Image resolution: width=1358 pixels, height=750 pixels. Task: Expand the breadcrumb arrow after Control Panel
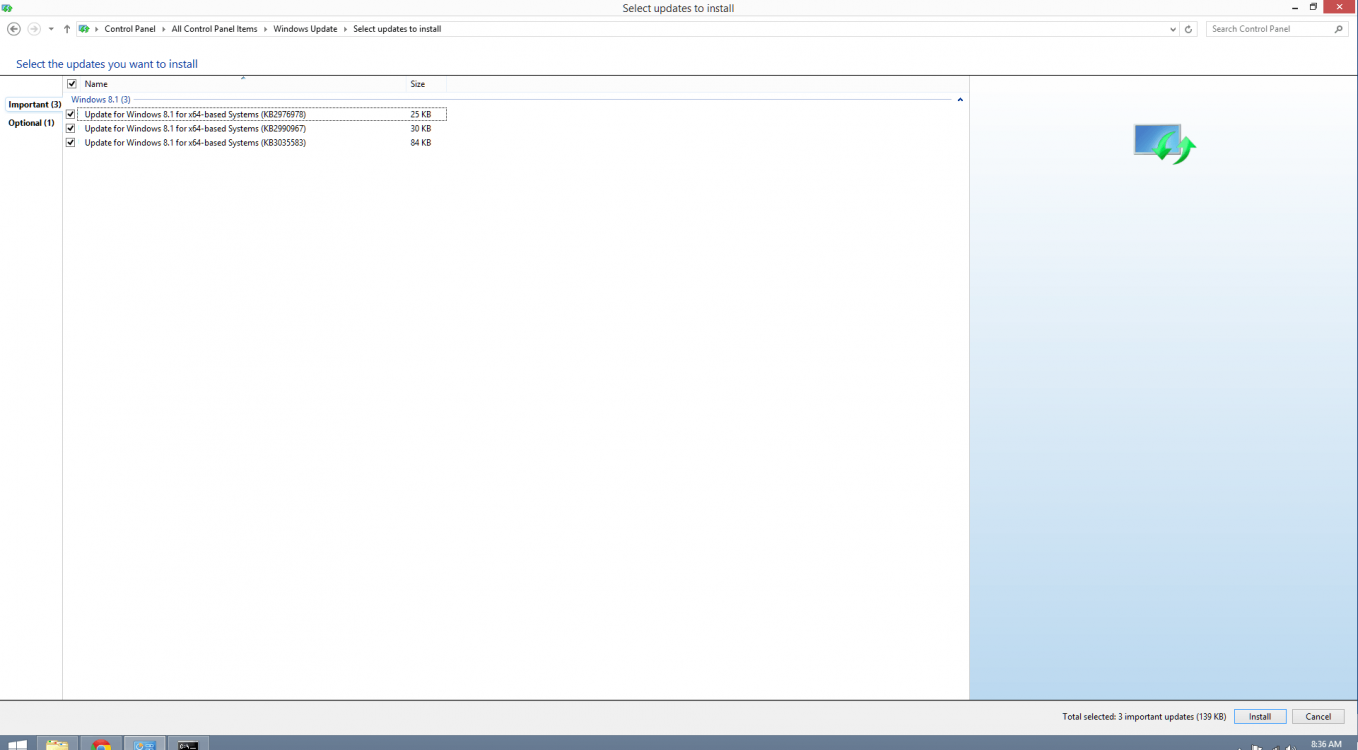(x=164, y=29)
